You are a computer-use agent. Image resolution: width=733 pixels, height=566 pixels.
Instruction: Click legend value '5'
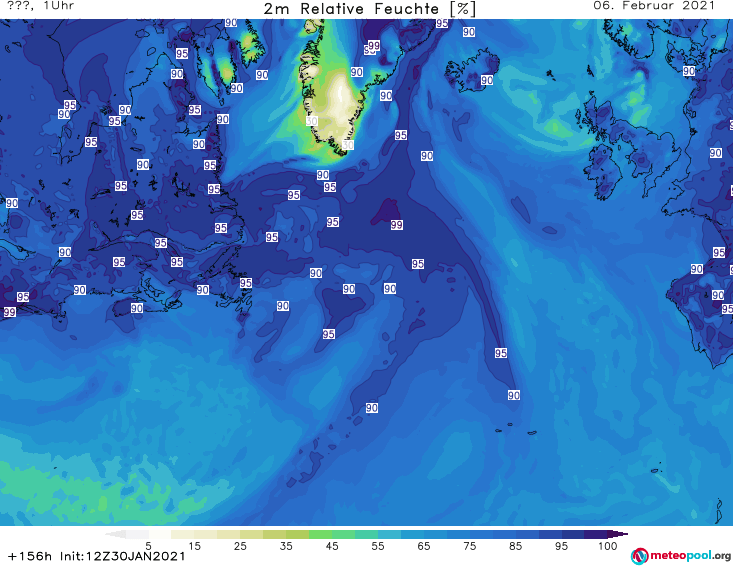[148, 546]
